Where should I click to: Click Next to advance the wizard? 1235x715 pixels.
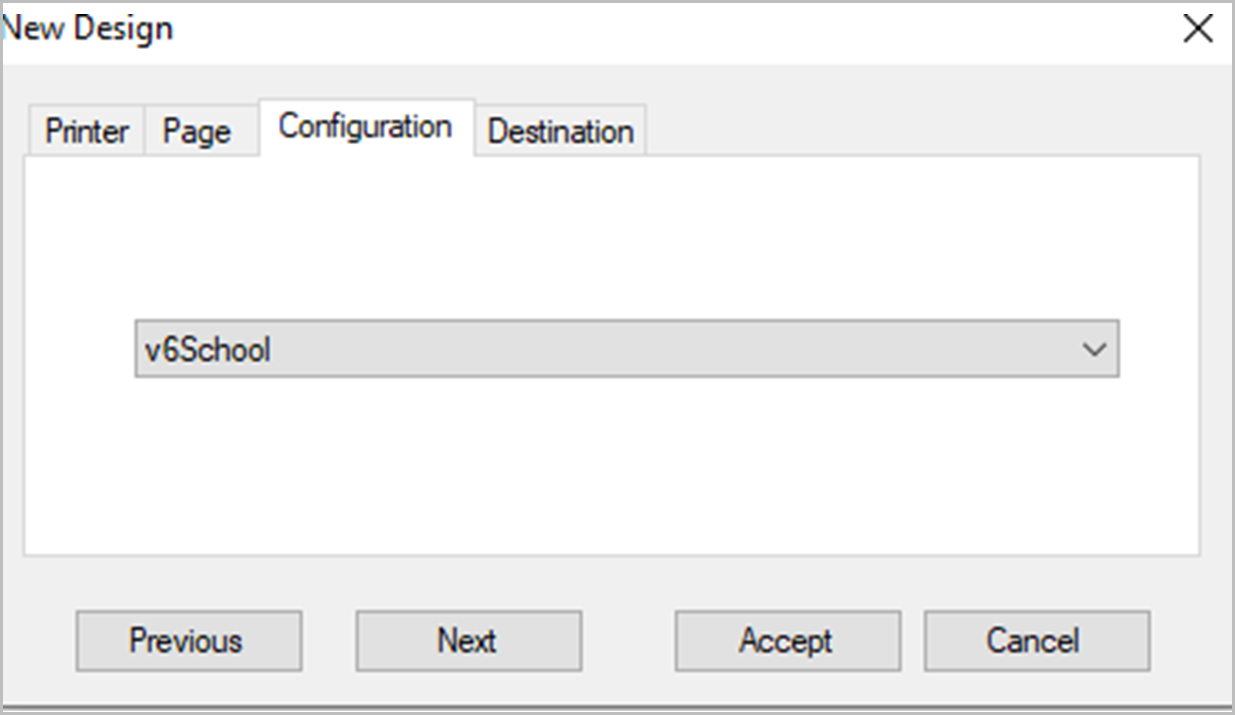tap(467, 640)
